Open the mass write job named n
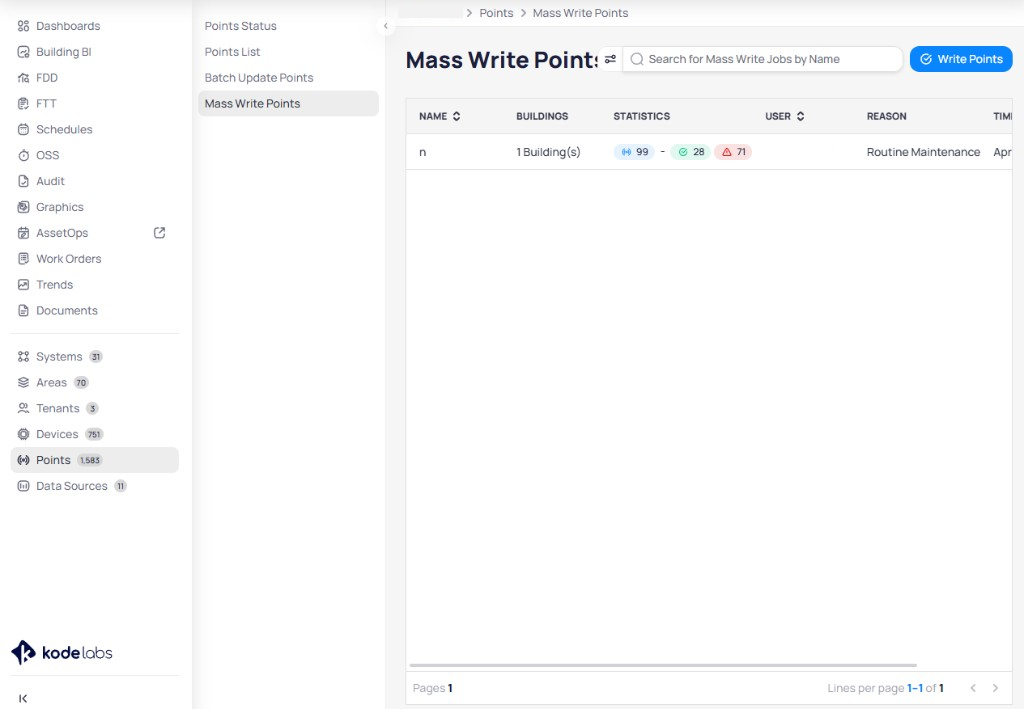The width and height of the screenshot is (1024, 709). pyautogui.click(x=423, y=152)
